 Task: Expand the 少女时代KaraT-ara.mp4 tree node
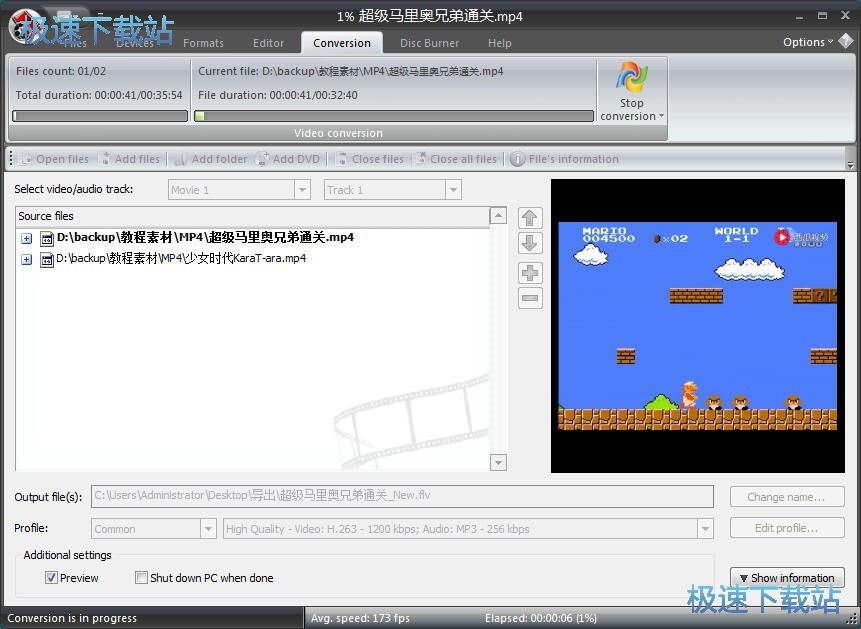tap(26, 259)
